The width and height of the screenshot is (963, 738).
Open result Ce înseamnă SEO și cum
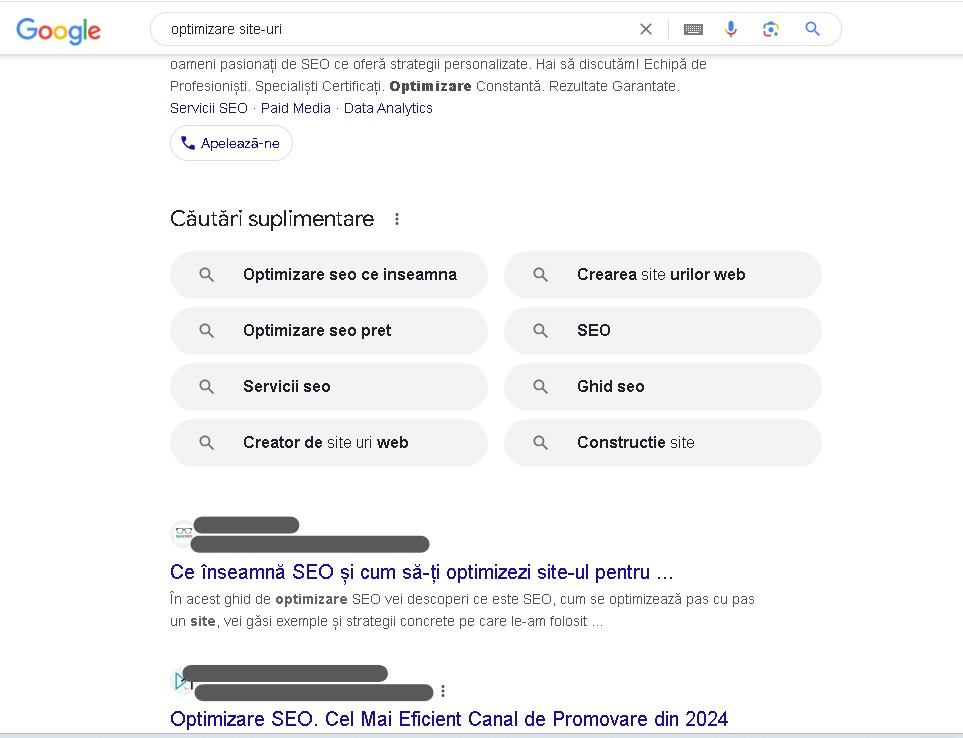tap(422, 573)
